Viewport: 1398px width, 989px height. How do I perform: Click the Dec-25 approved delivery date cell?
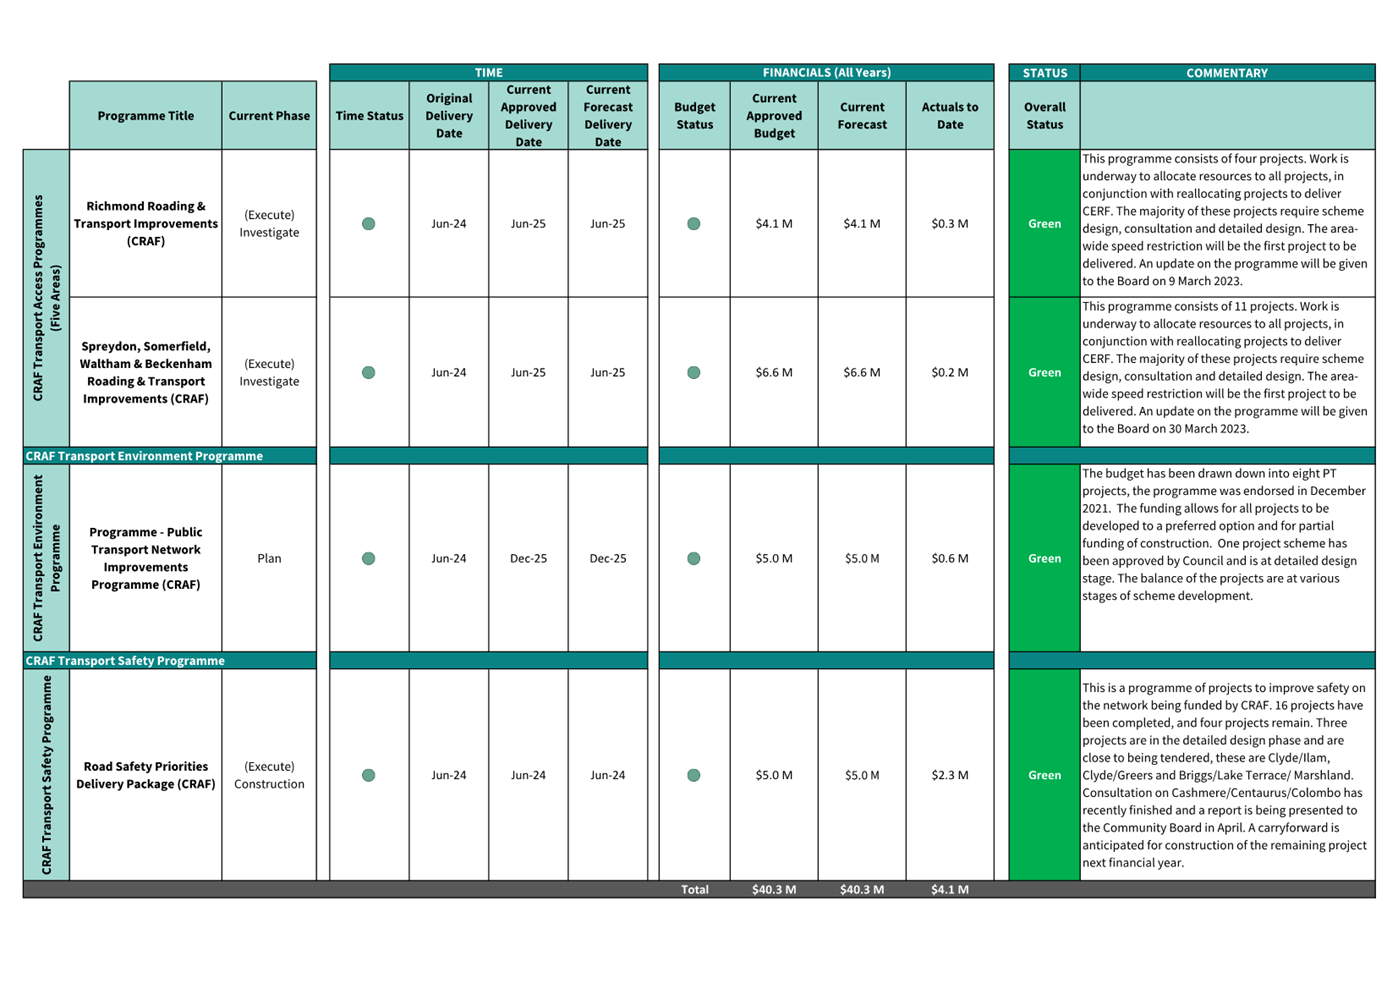tap(528, 559)
